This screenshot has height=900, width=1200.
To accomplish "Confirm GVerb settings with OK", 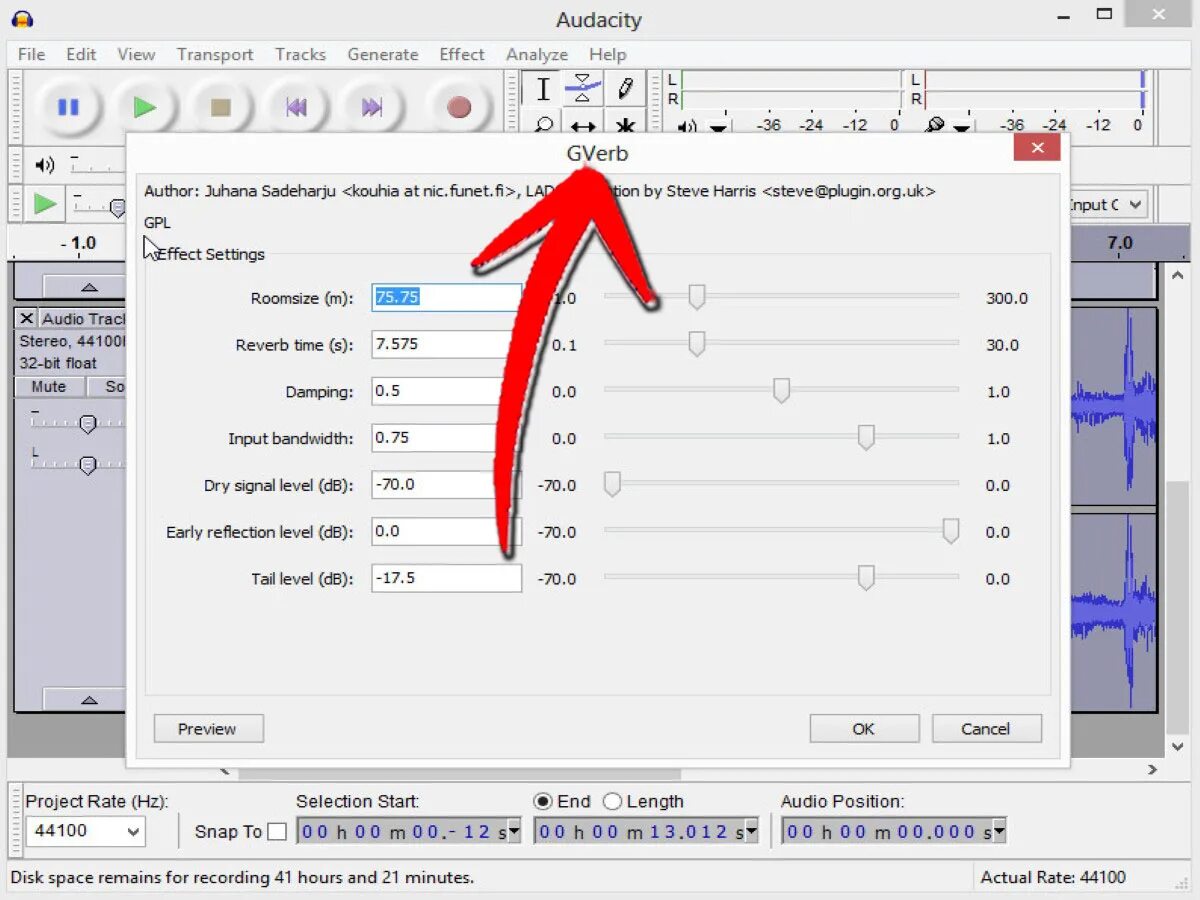I will [x=864, y=728].
